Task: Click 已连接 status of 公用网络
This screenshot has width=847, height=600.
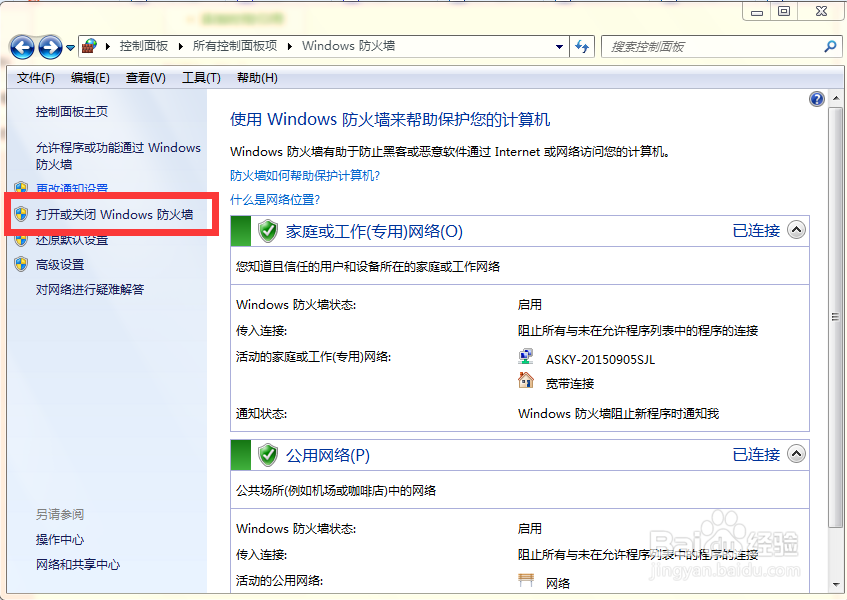Action: tap(756, 454)
